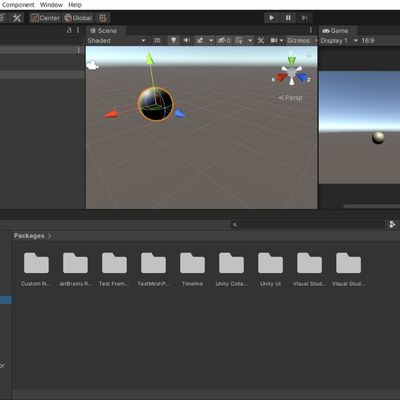Screen dimensions: 400x400
Task: Click the Project panel search field
Action: 308,225
